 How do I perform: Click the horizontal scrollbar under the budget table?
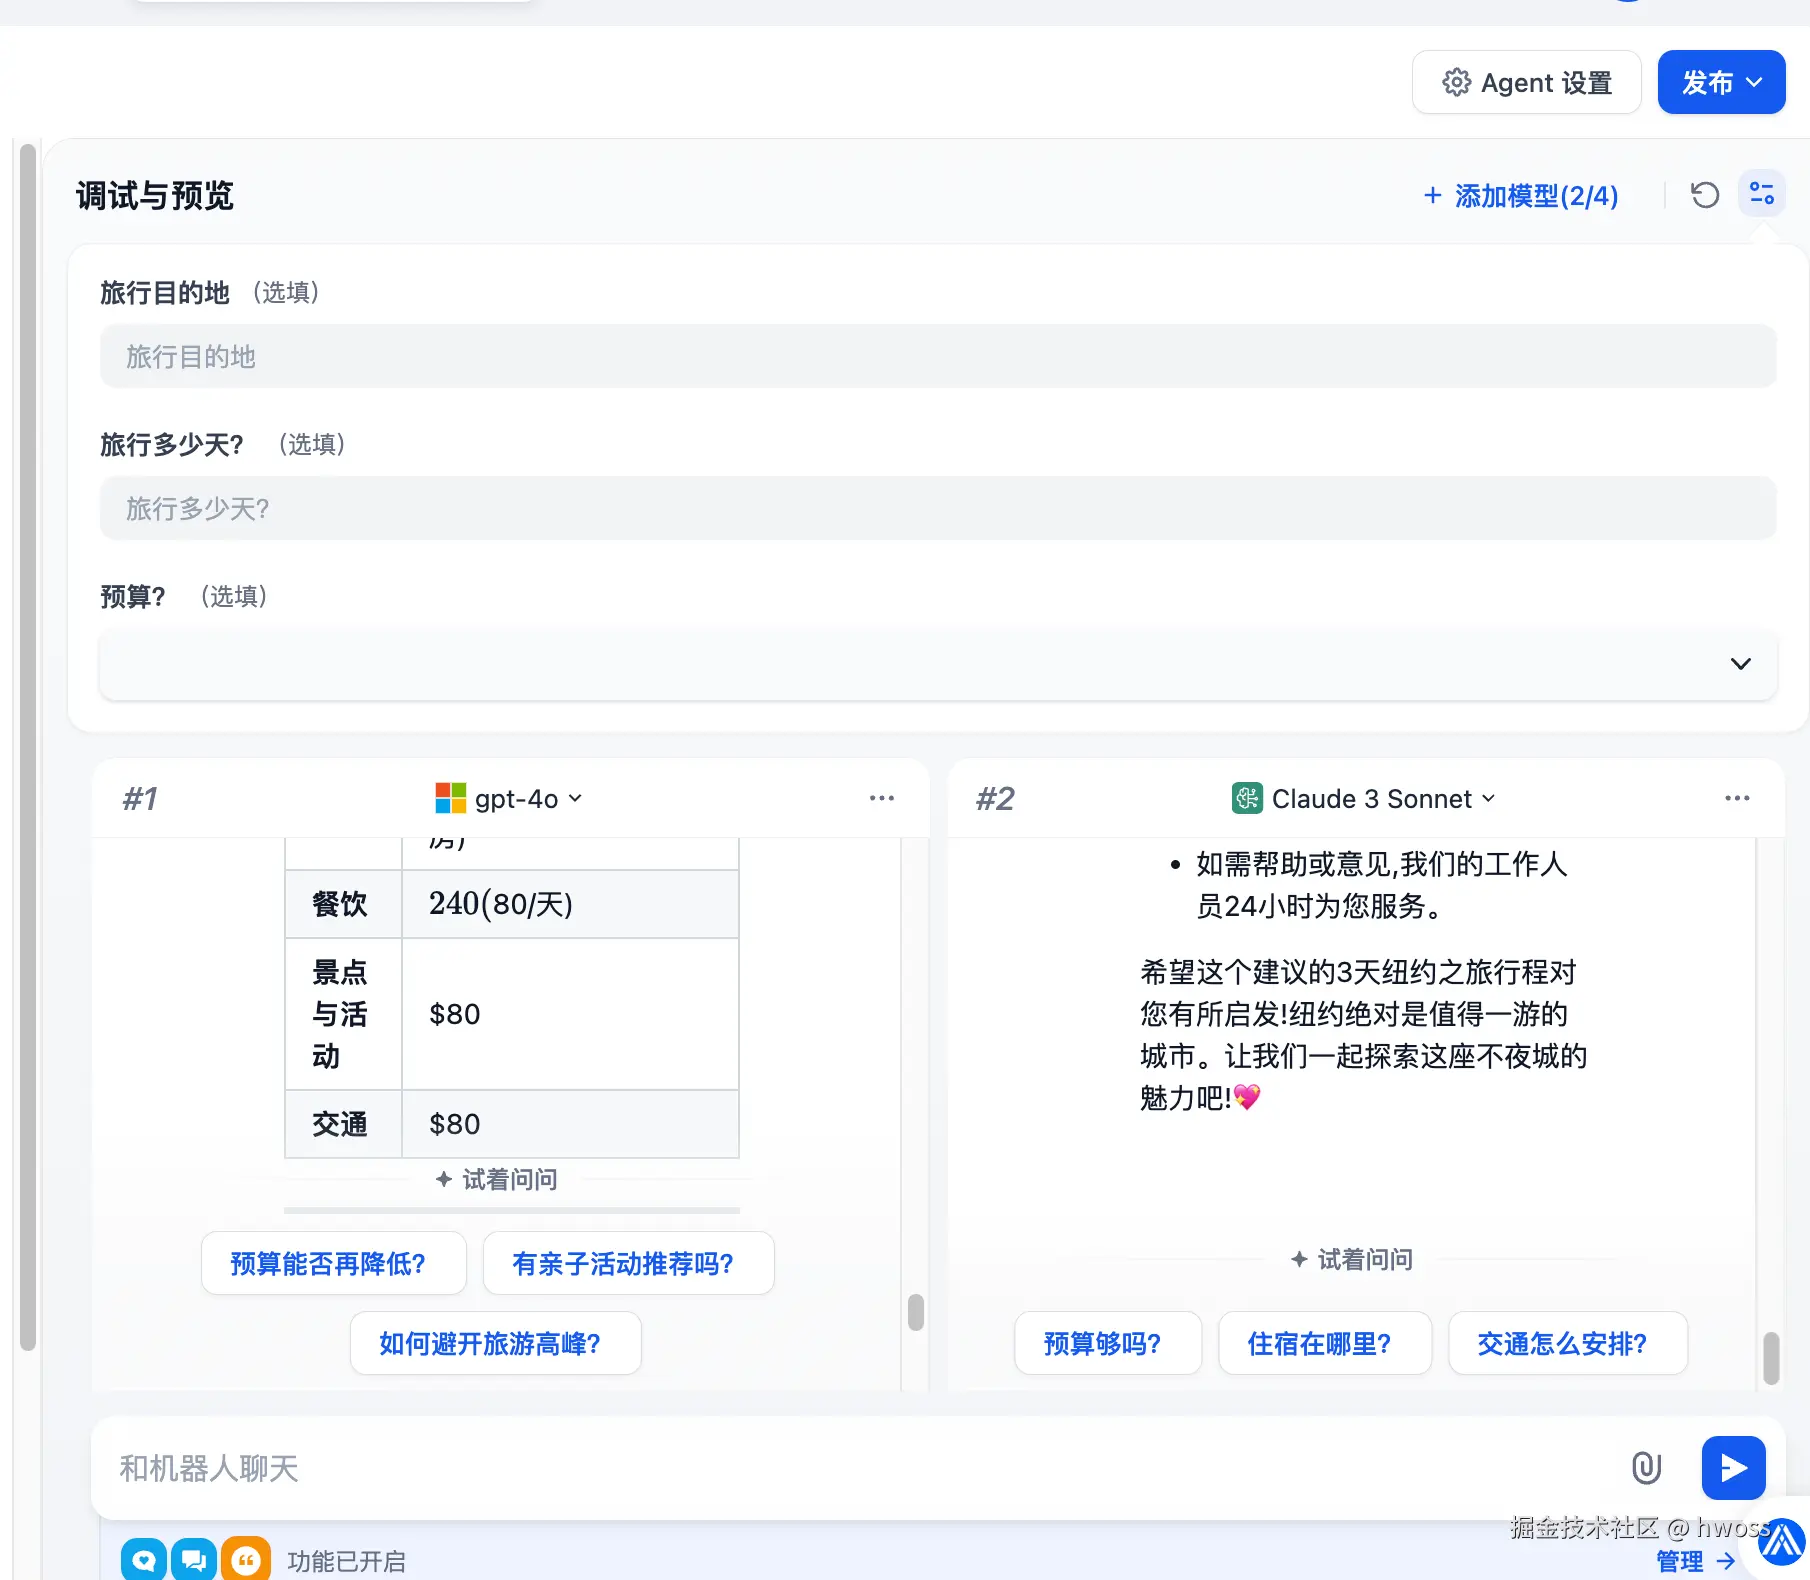(512, 1210)
